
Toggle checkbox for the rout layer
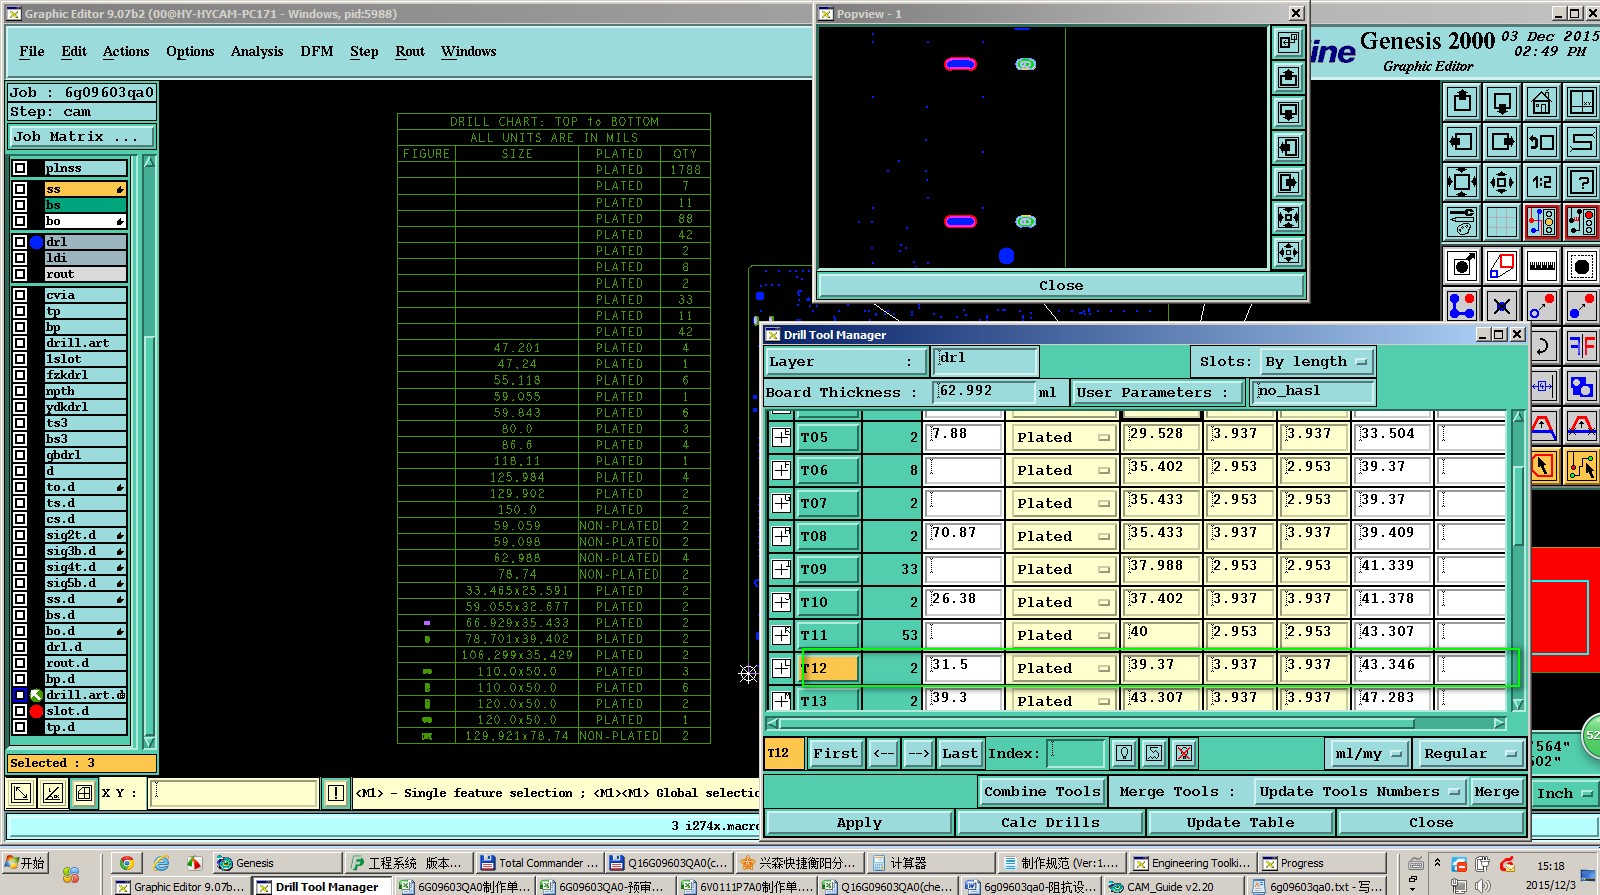click(20, 274)
